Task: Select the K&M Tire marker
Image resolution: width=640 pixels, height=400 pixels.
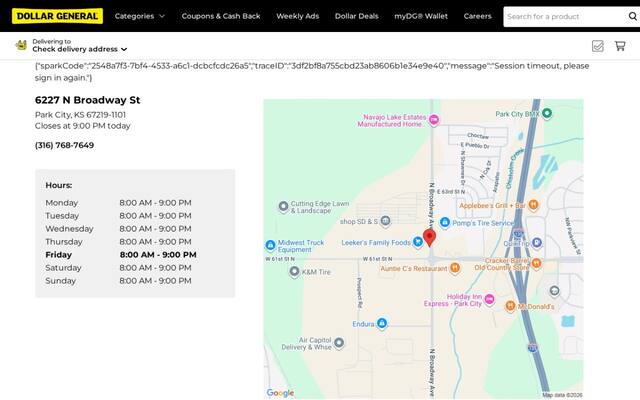Action: pyautogui.click(x=294, y=271)
